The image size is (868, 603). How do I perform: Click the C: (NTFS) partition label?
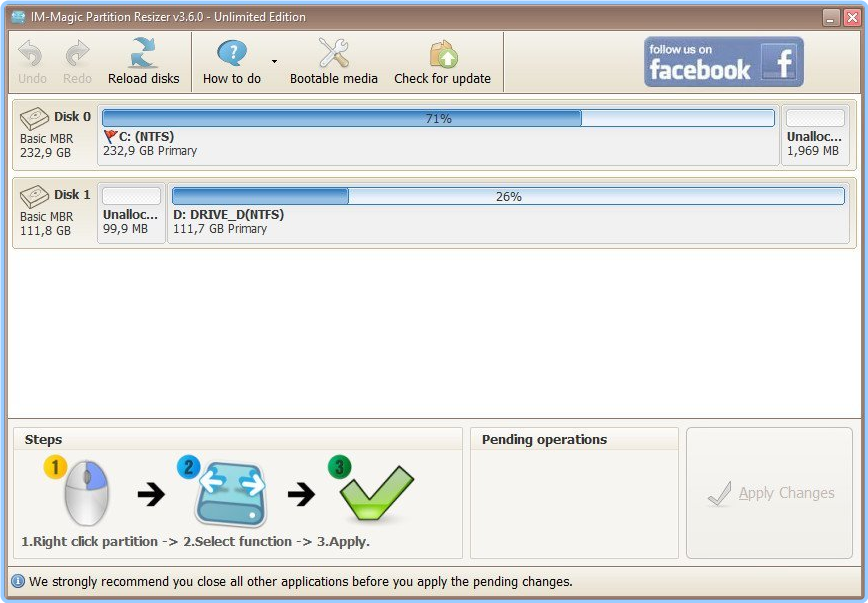pos(146,136)
